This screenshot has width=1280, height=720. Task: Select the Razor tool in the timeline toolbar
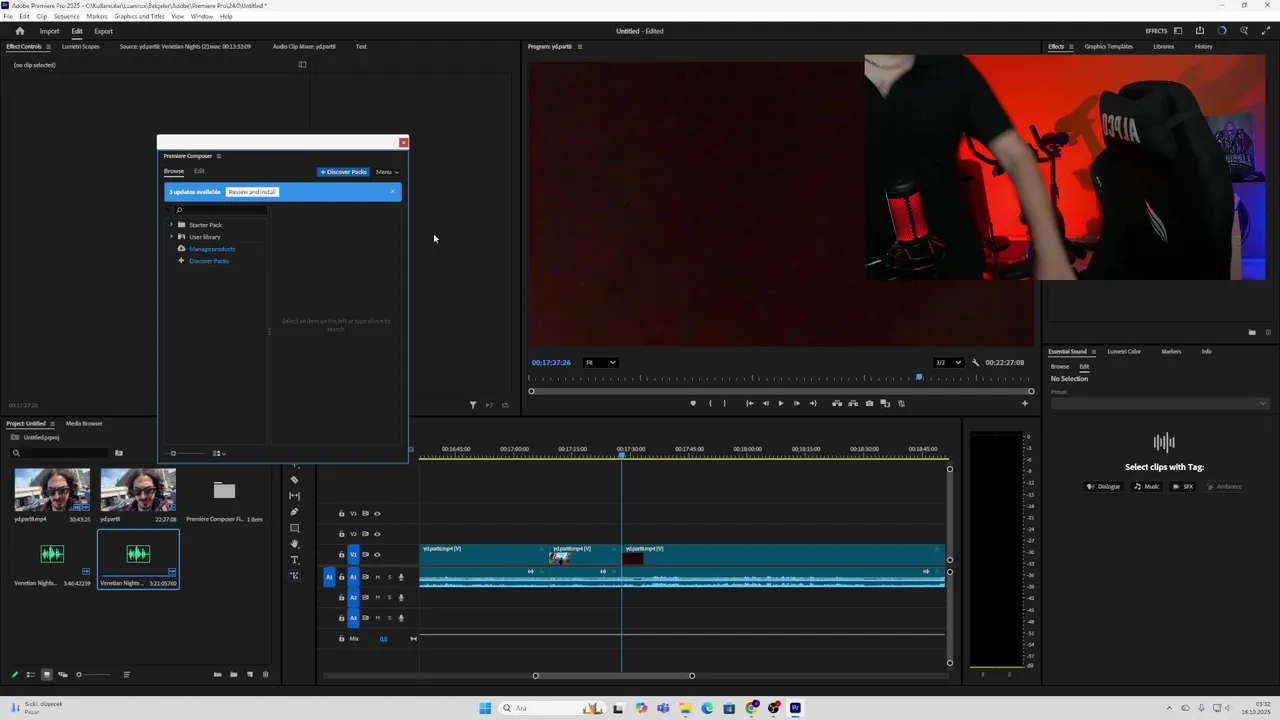294,480
